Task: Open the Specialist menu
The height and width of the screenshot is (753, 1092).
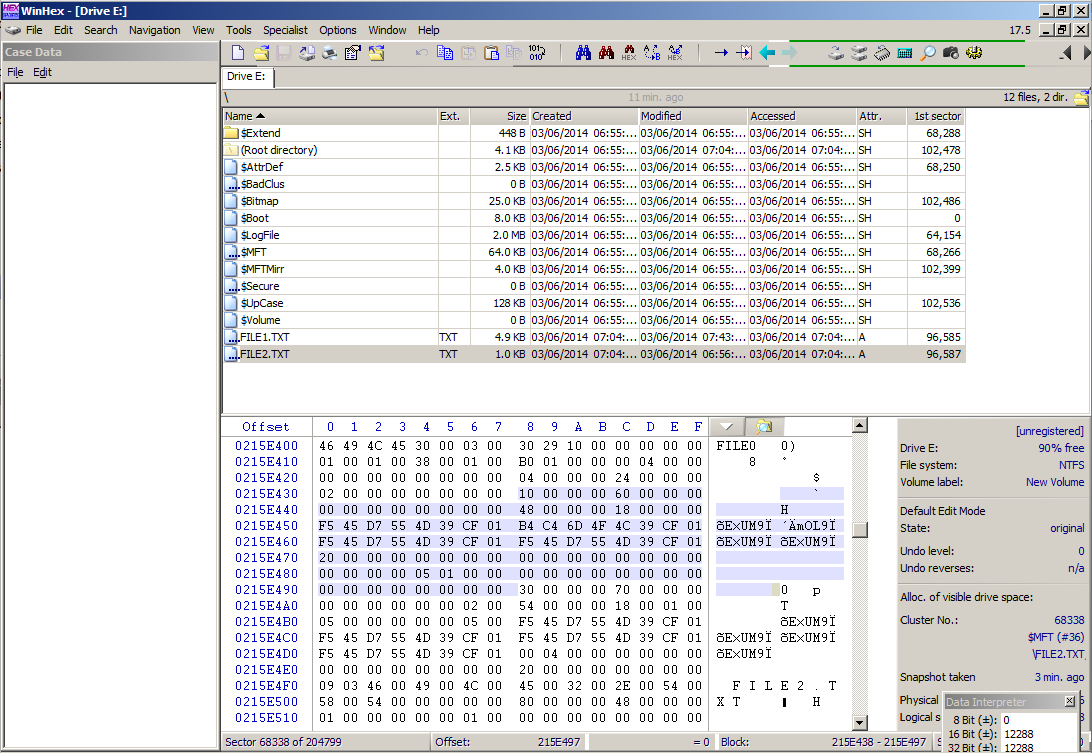Action: tap(284, 30)
